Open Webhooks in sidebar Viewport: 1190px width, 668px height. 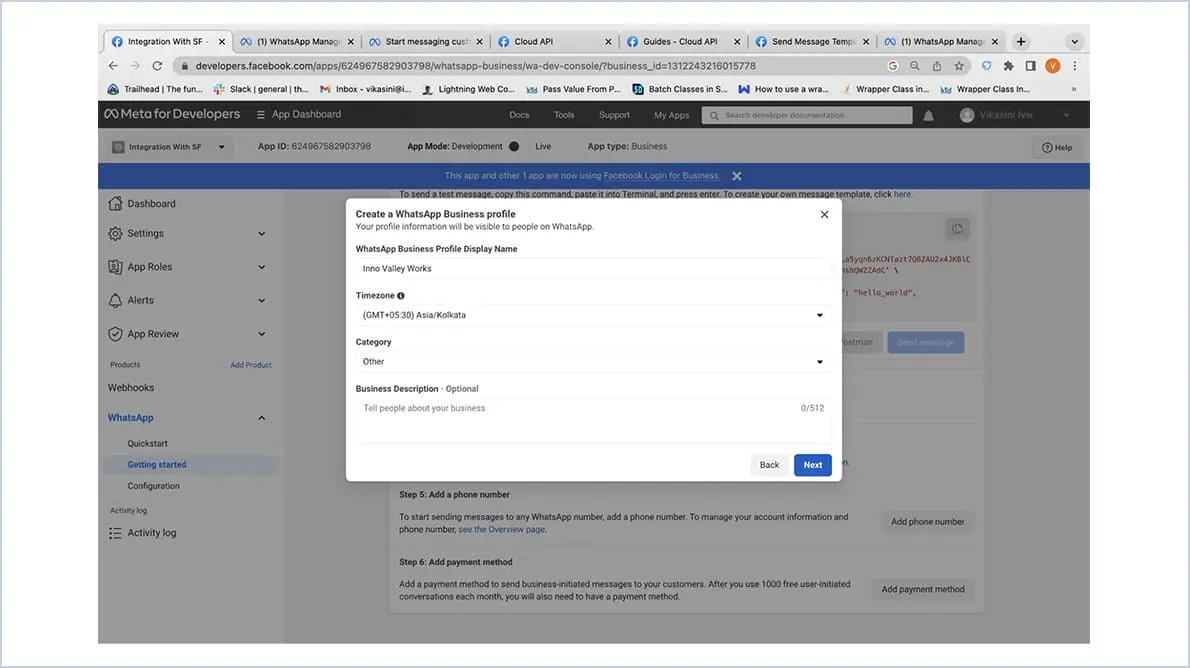click(x=131, y=388)
